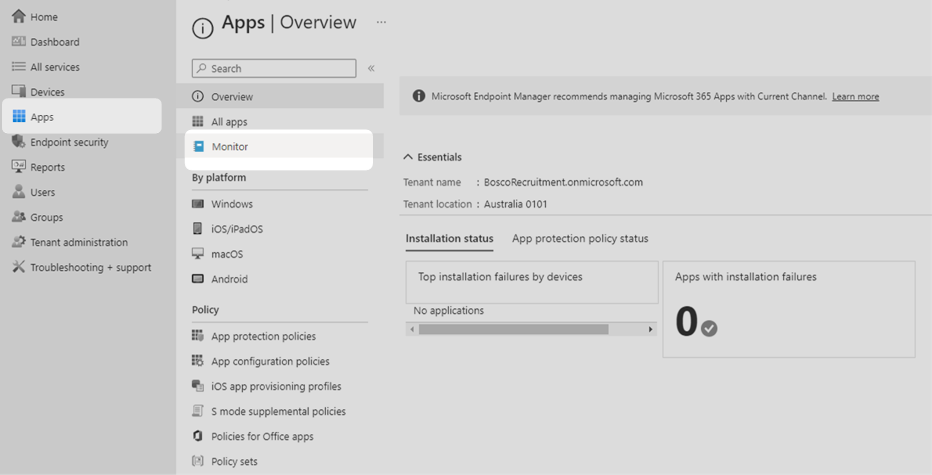Click the blue Monitor book icon

199,146
